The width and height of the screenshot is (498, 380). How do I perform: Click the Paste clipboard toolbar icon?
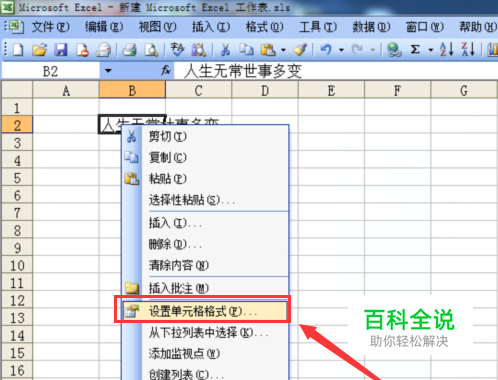[269, 50]
